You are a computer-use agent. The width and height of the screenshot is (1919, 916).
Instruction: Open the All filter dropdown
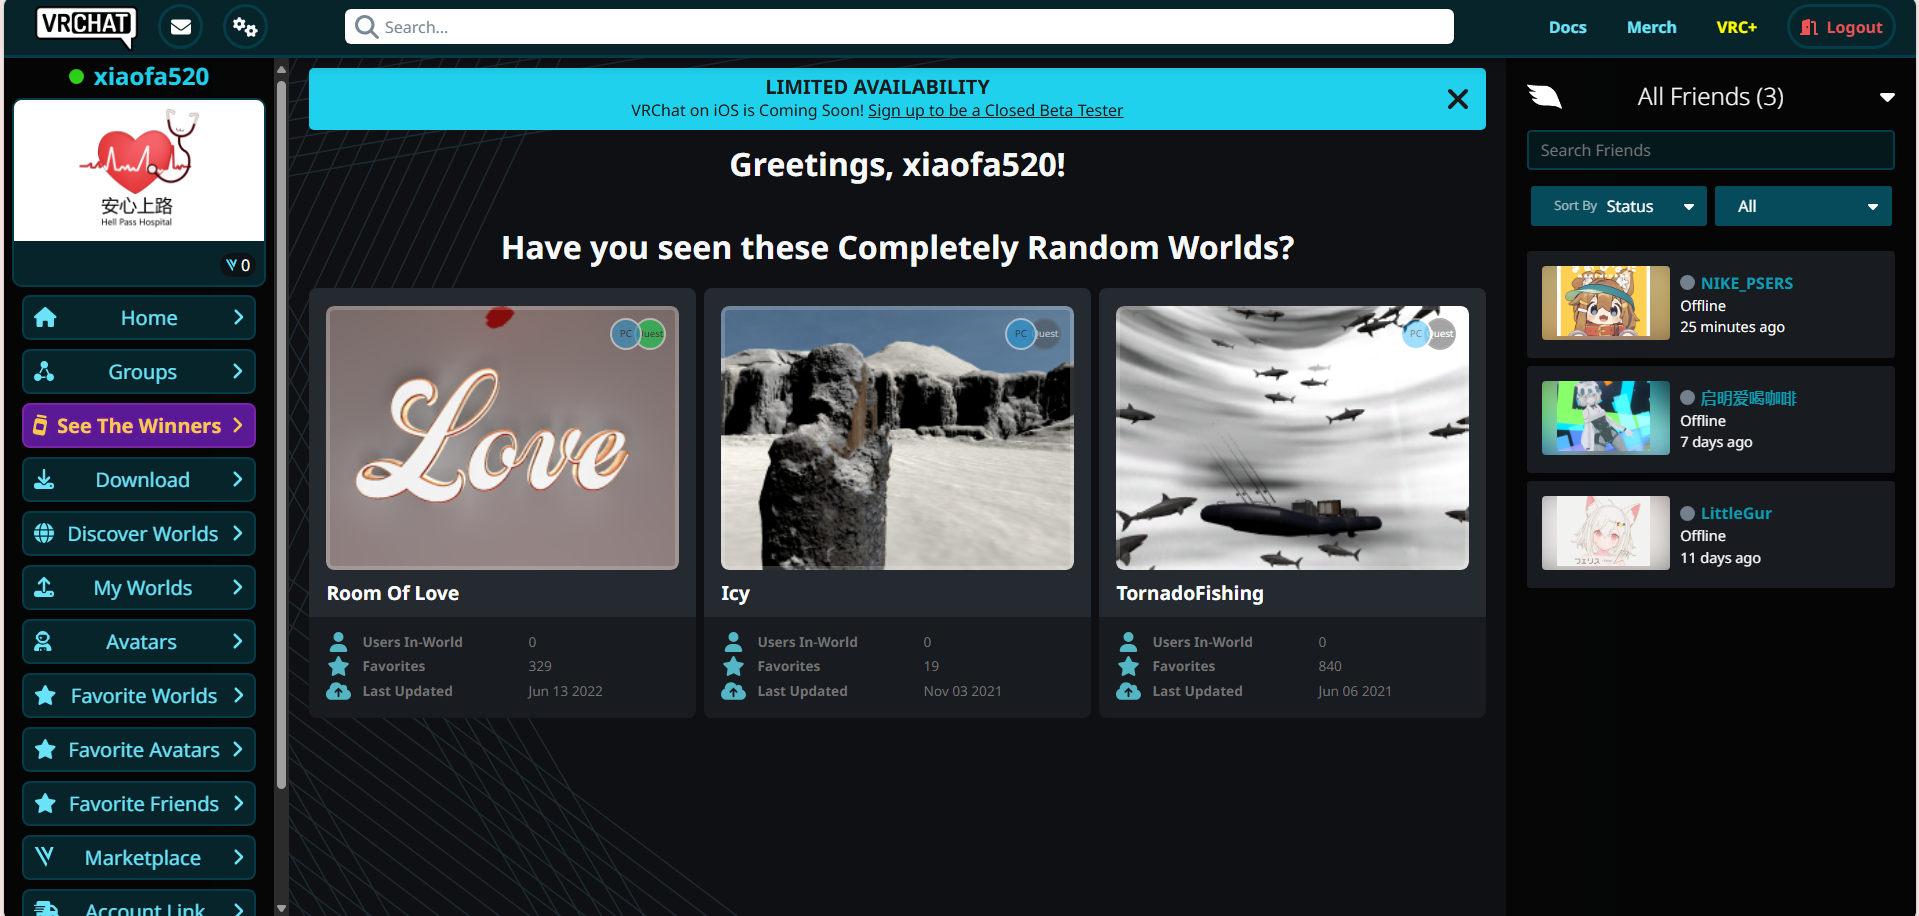coord(1802,206)
